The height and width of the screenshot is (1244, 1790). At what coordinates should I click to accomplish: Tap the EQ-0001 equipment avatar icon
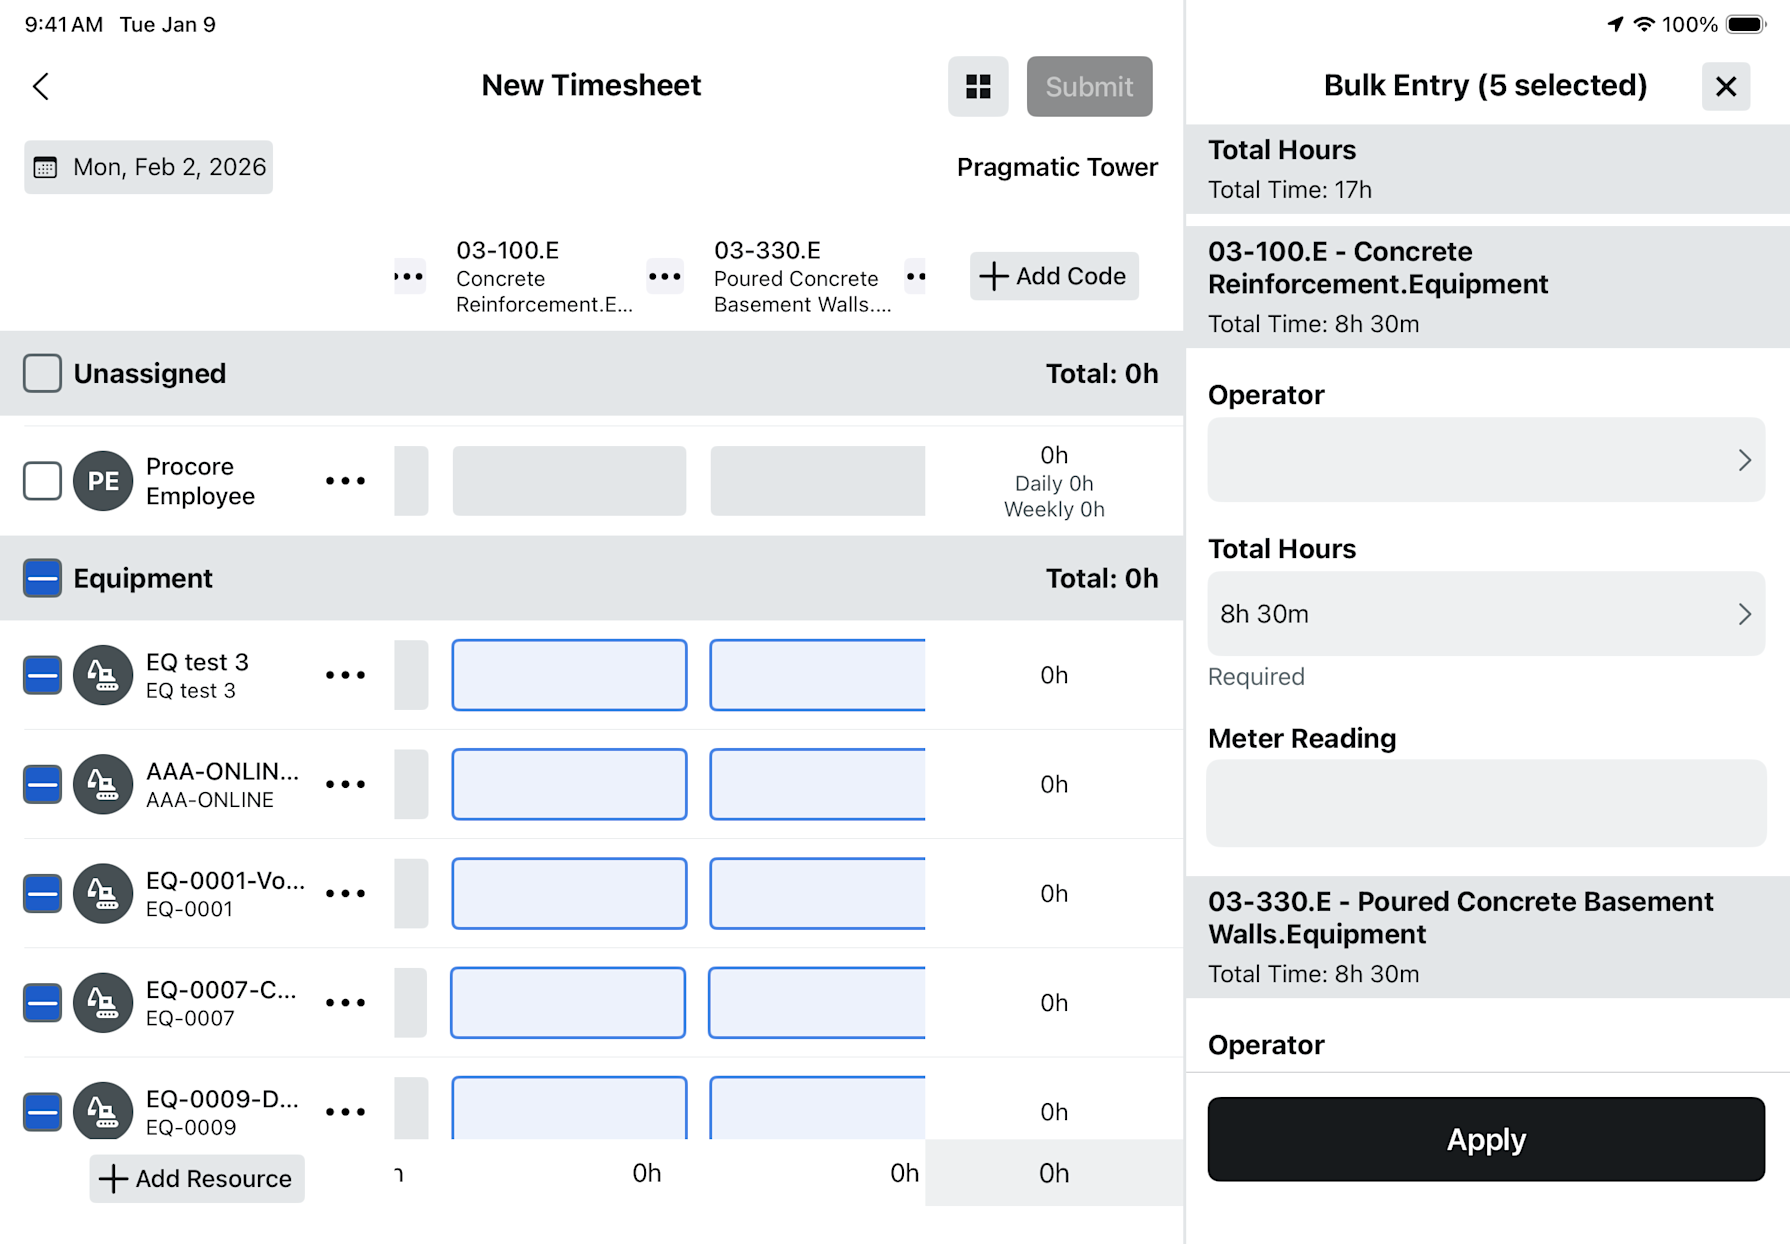click(x=103, y=893)
